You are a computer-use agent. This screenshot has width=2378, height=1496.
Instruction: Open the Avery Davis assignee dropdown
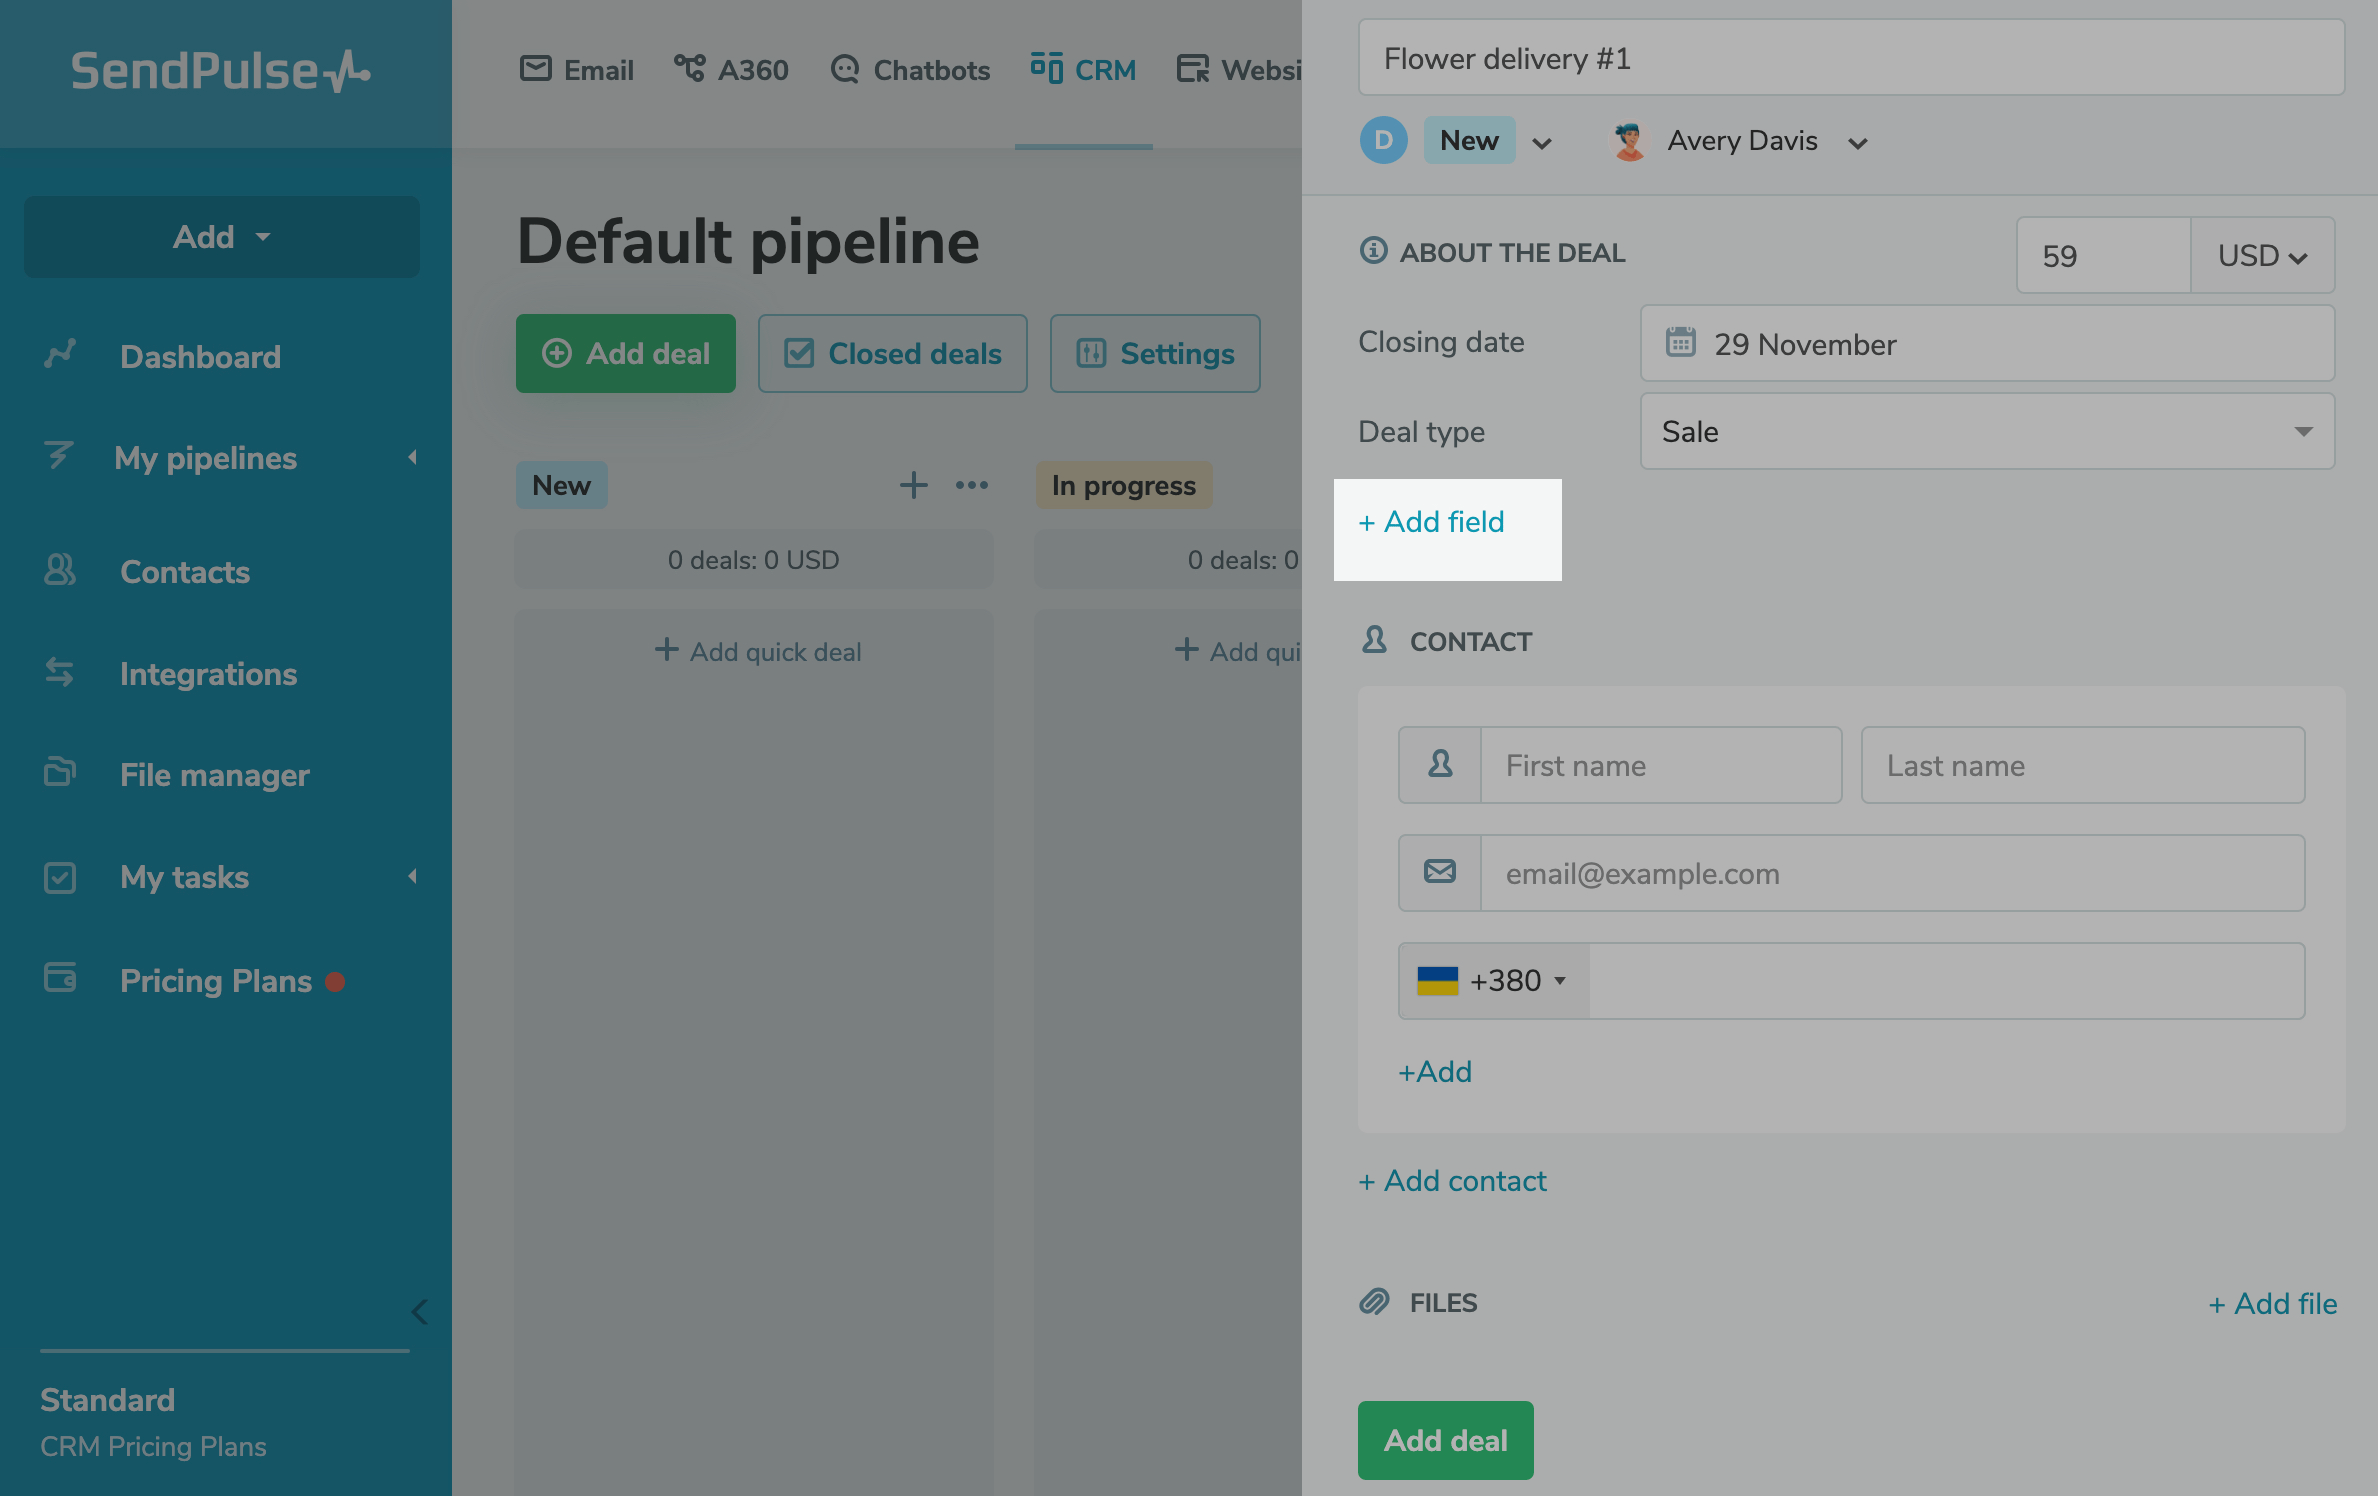(x=1858, y=143)
